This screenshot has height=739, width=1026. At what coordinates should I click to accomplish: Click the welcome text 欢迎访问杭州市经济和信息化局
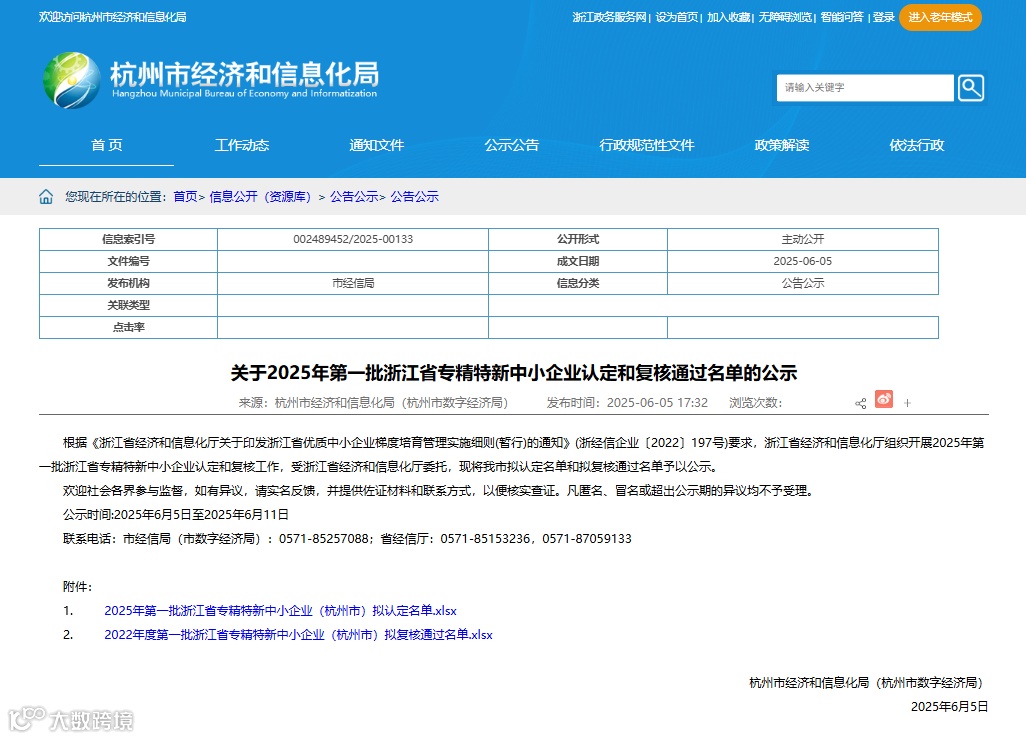tap(113, 17)
